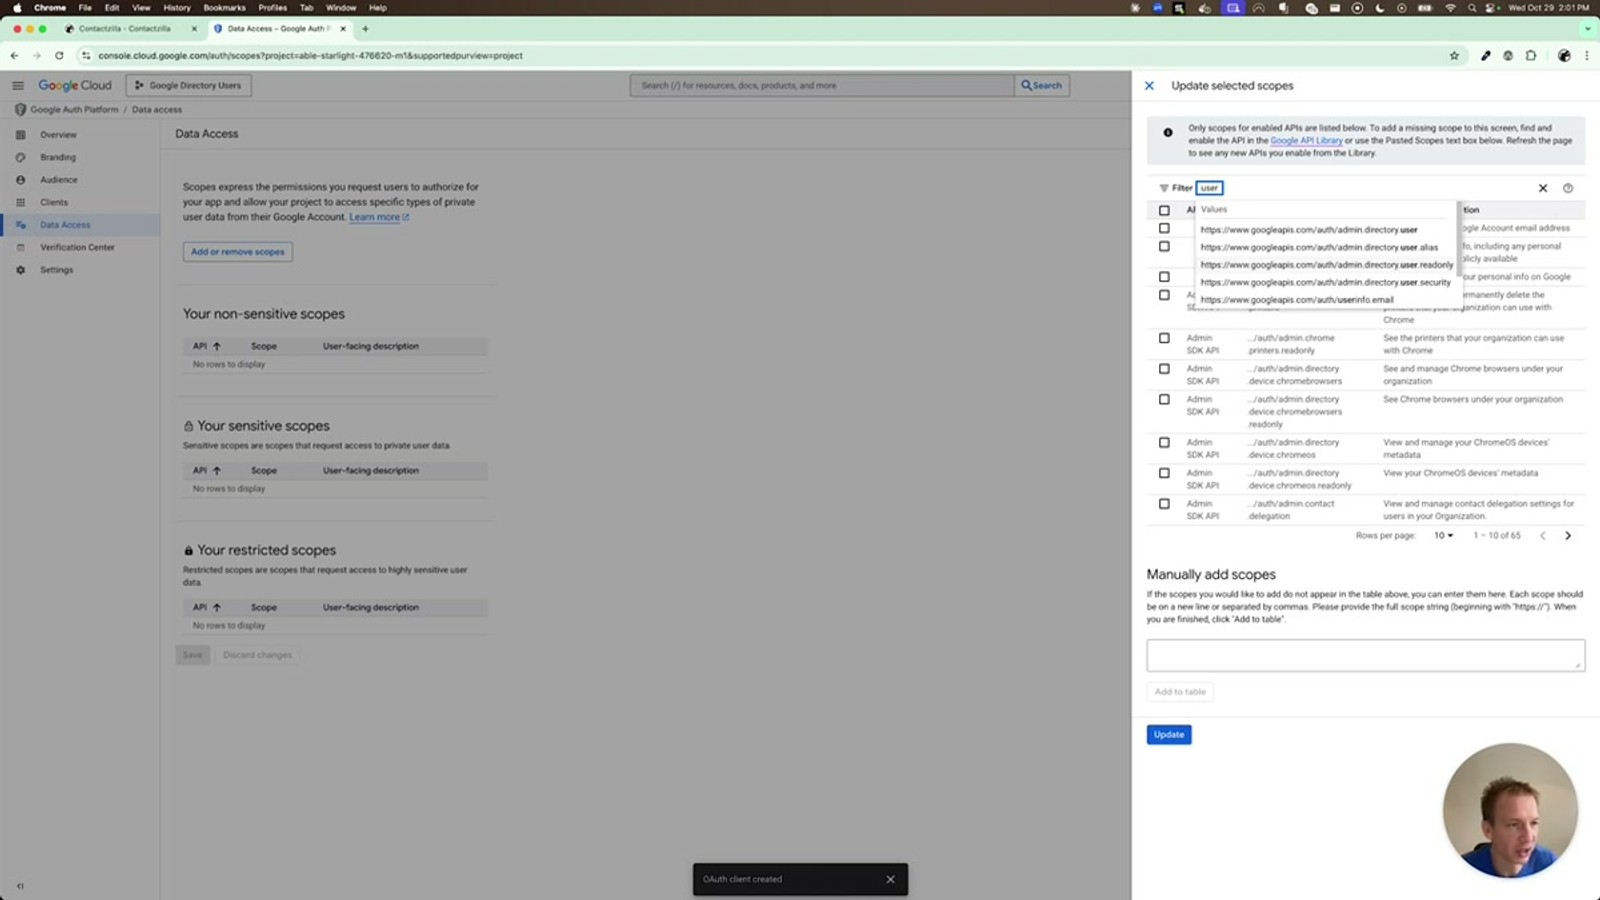Check the admin.directory.device.chromeos scope

tap(1164, 442)
